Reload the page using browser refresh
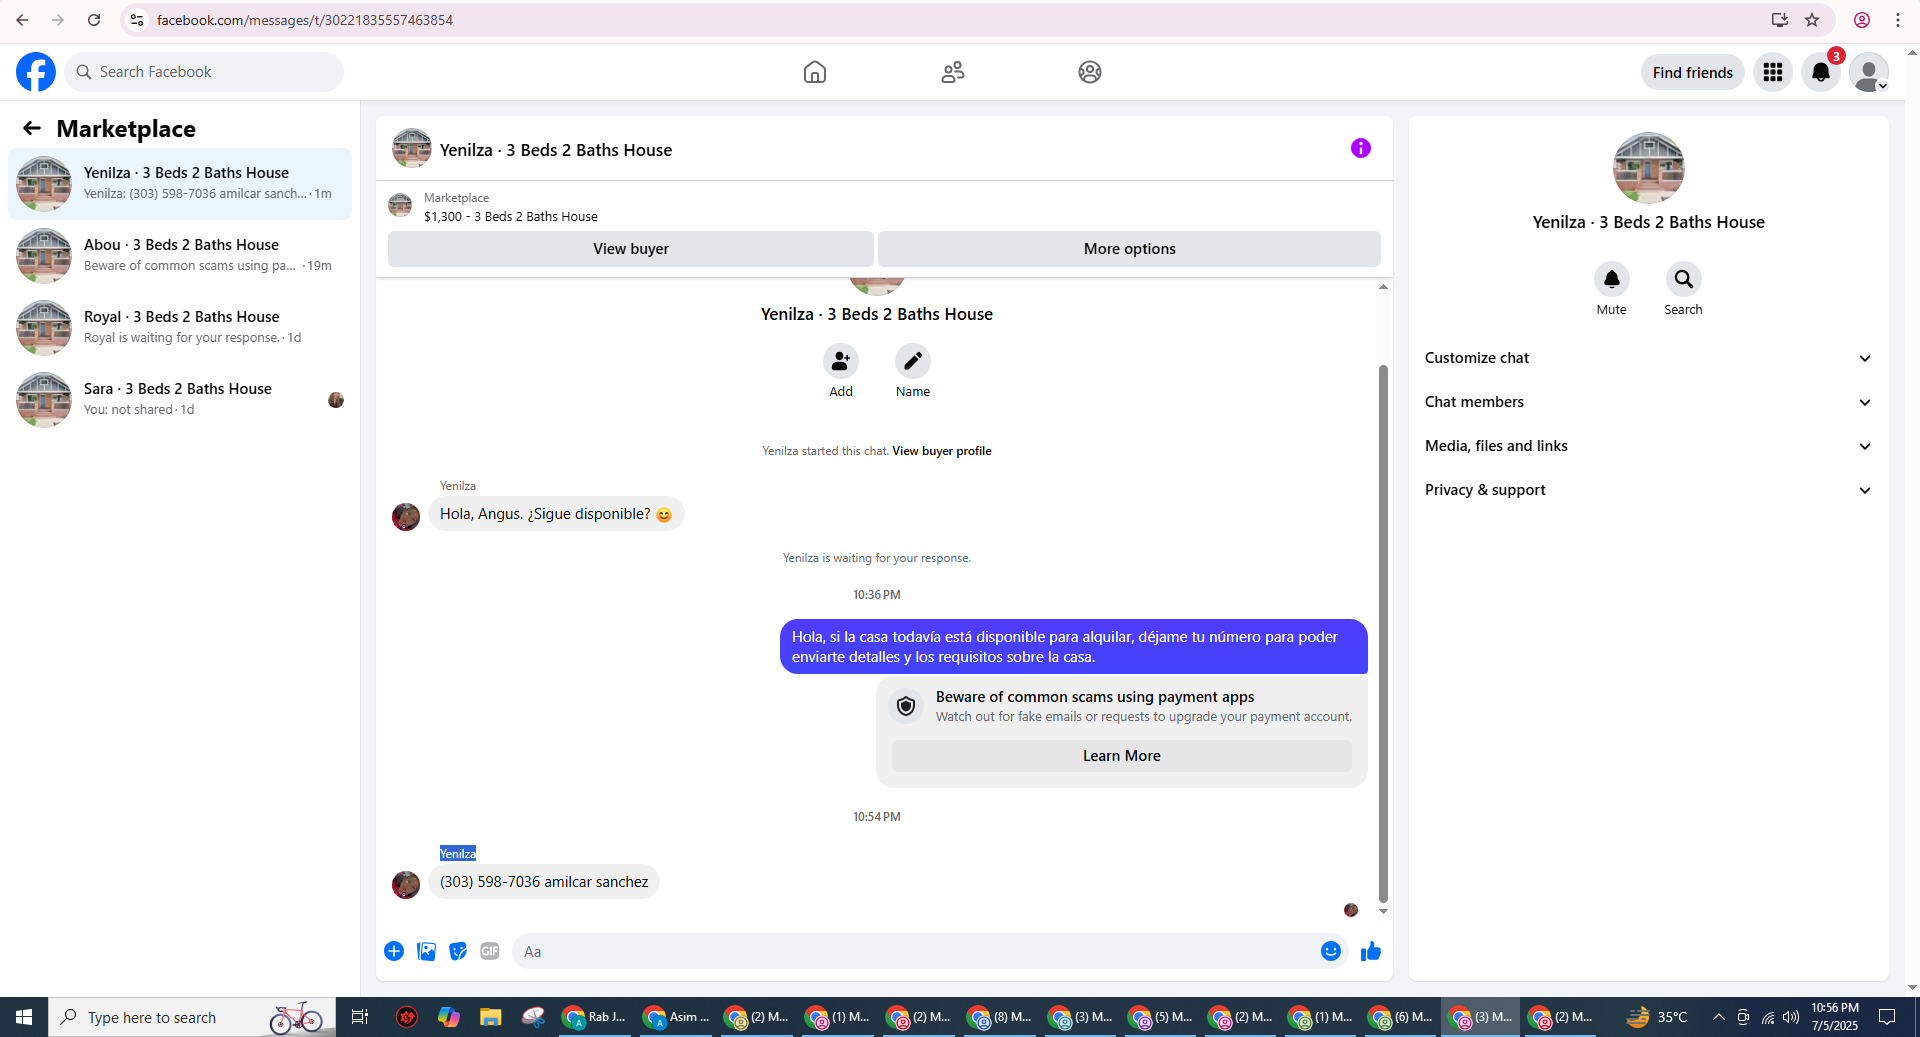Image resolution: width=1920 pixels, height=1037 pixels. [x=94, y=20]
